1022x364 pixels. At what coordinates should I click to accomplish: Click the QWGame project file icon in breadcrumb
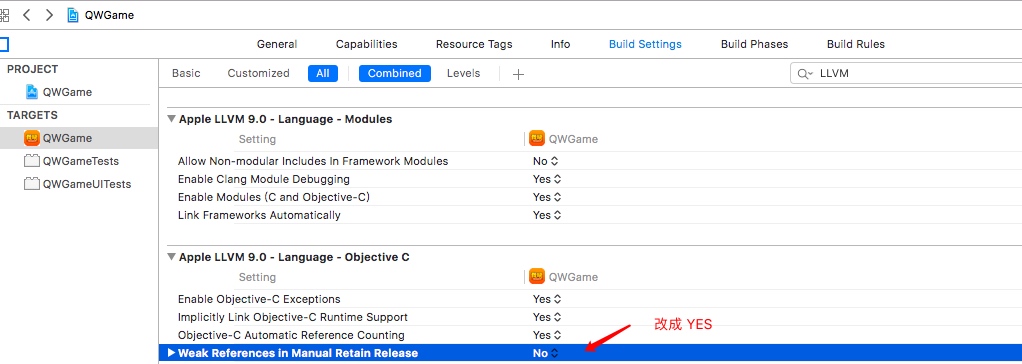[x=74, y=15]
